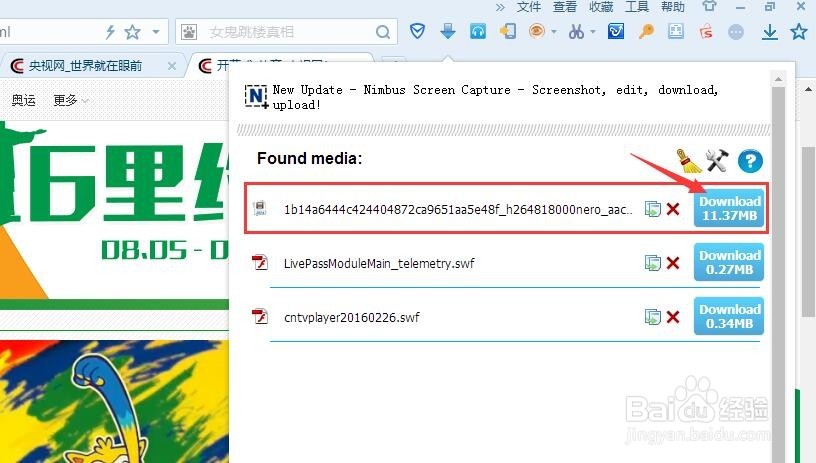Open the blue question mark help icon
The width and height of the screenshot is (816, 463).
click(x=750, y=161)
